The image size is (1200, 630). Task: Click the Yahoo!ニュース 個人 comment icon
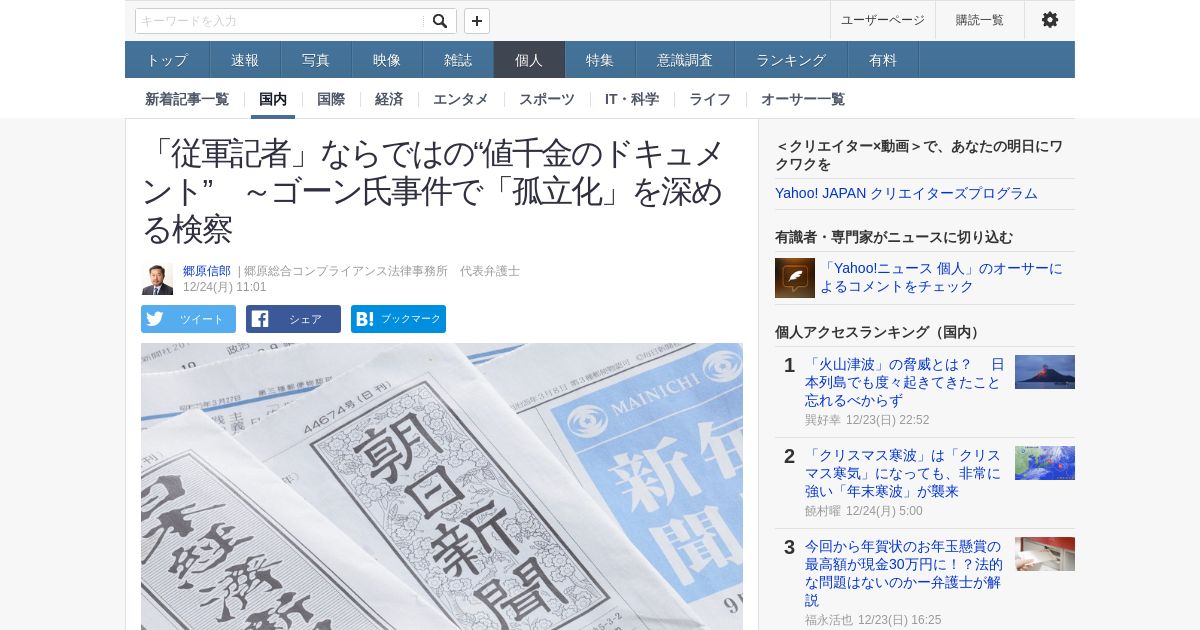(795, 278)
